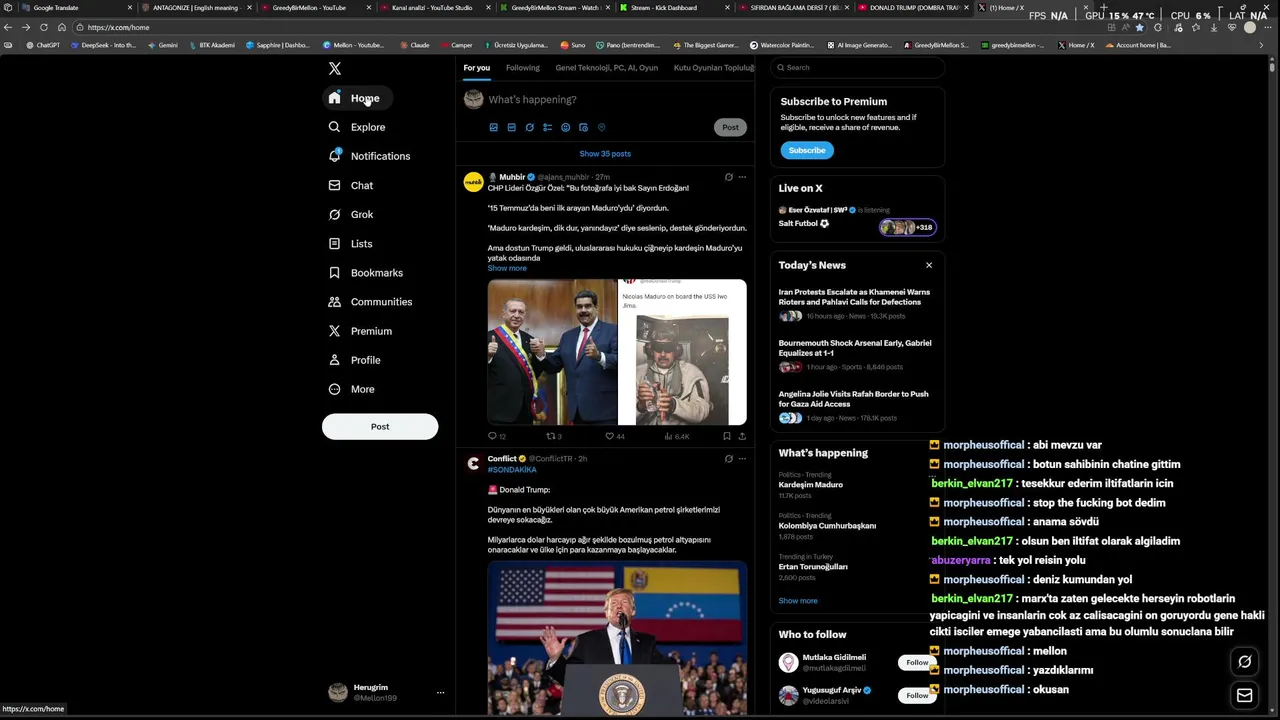Image resolution: width=1280 pixels, height=720 pixels.
Task: Open the emoji picker in composer
Action: (x=565, y=127)
